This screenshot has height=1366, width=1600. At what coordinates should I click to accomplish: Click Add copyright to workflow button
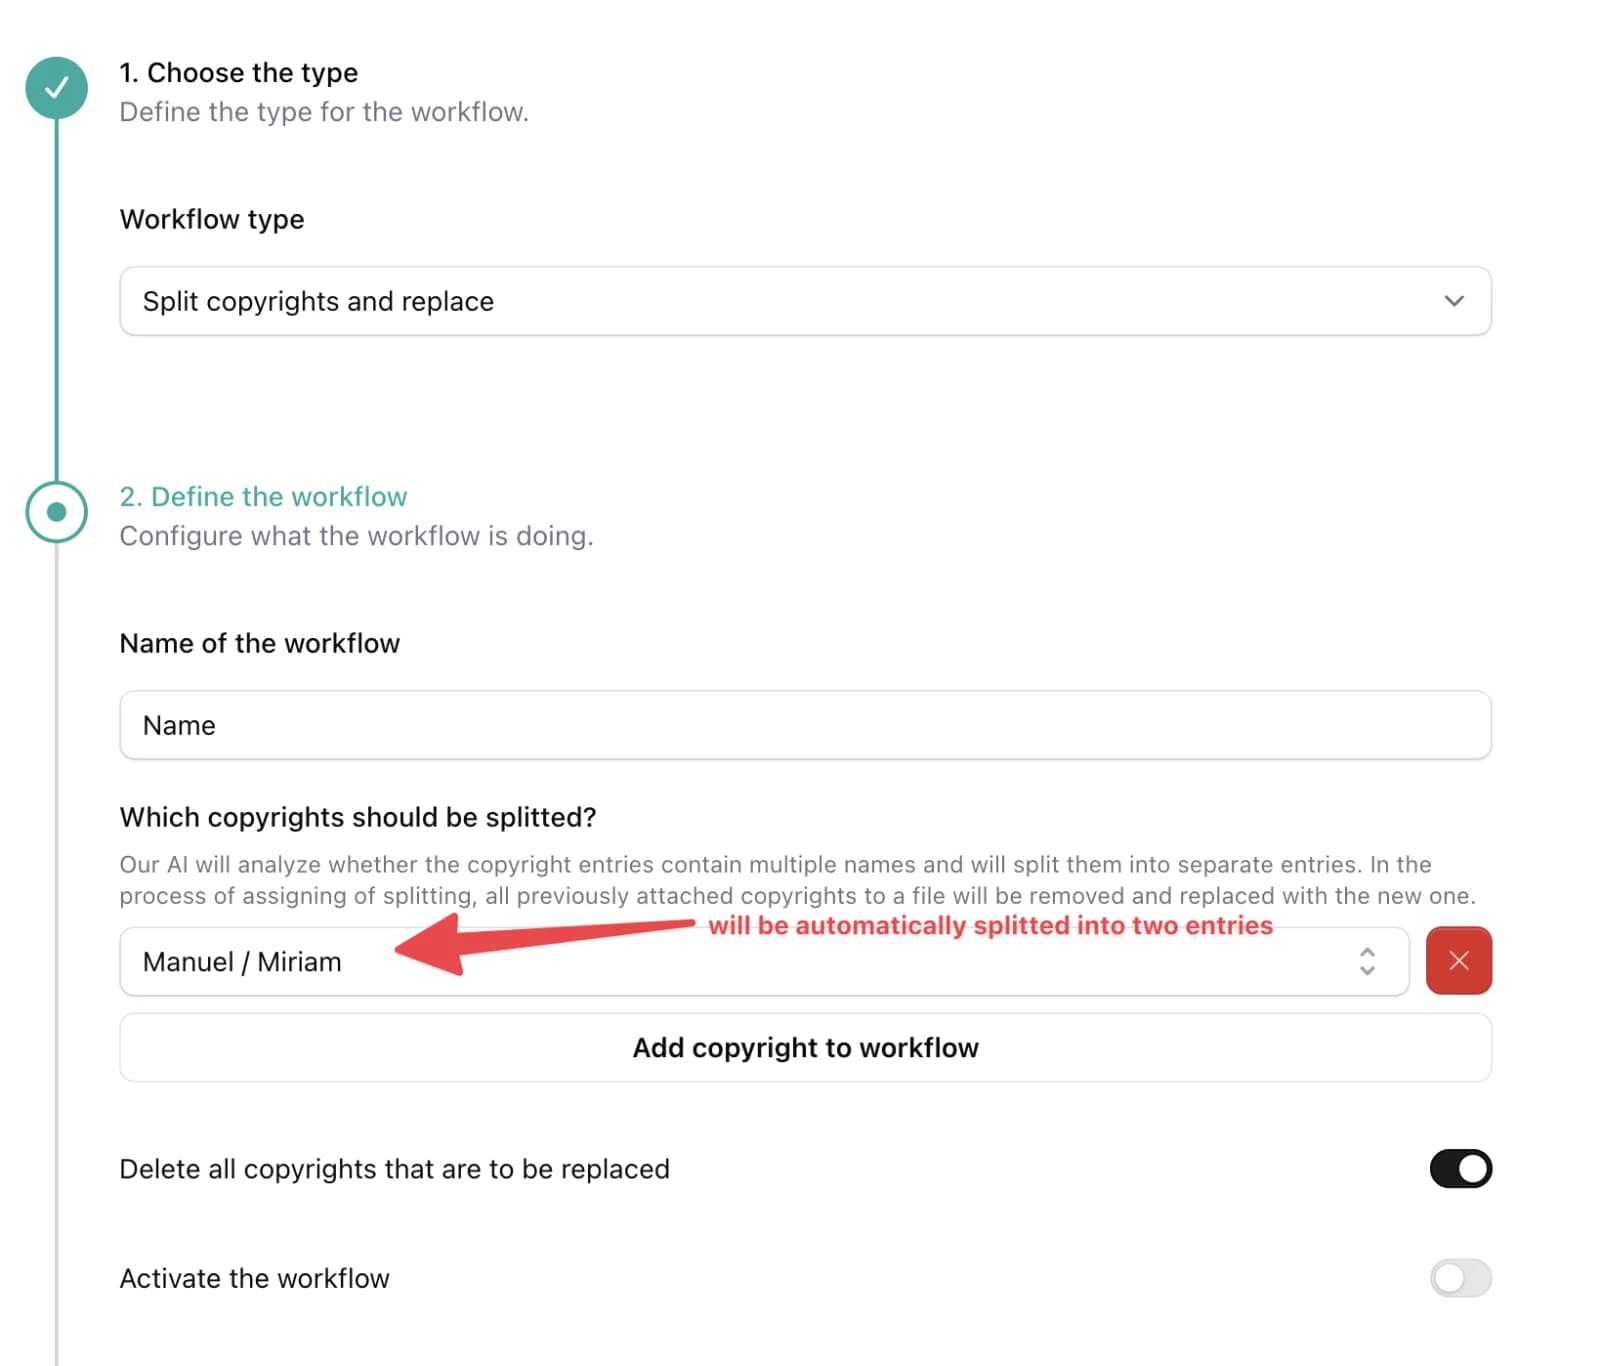click(805, 1047)
